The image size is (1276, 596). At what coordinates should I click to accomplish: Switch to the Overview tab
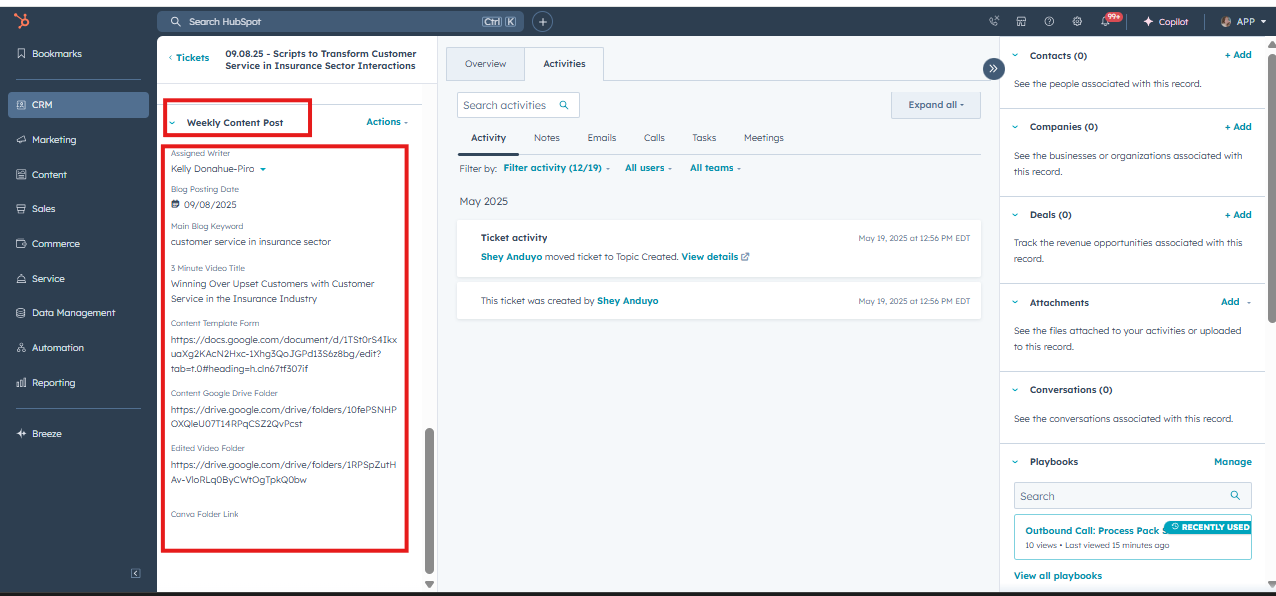485,64
